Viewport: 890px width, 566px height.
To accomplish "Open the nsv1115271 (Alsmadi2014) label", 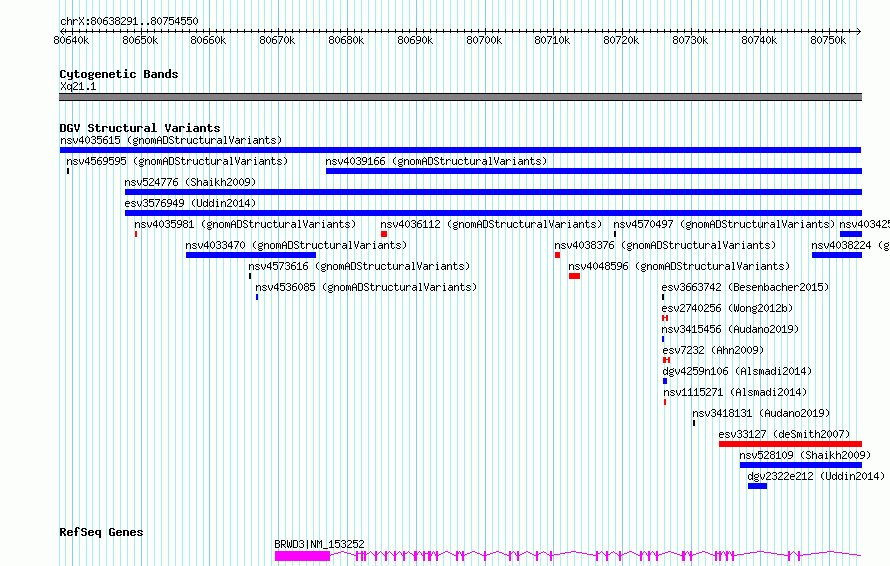I will pos(735,392).
